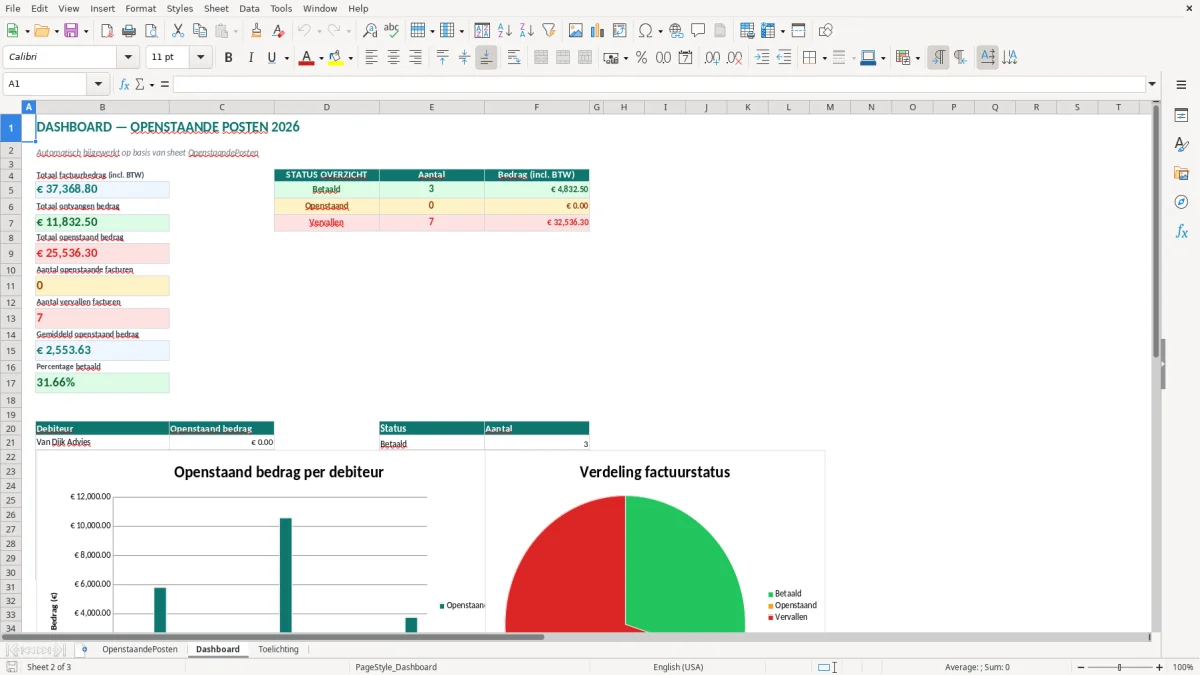Open the Sheet menu
The width and height of the screenshot is (1200, 675).
216,8
